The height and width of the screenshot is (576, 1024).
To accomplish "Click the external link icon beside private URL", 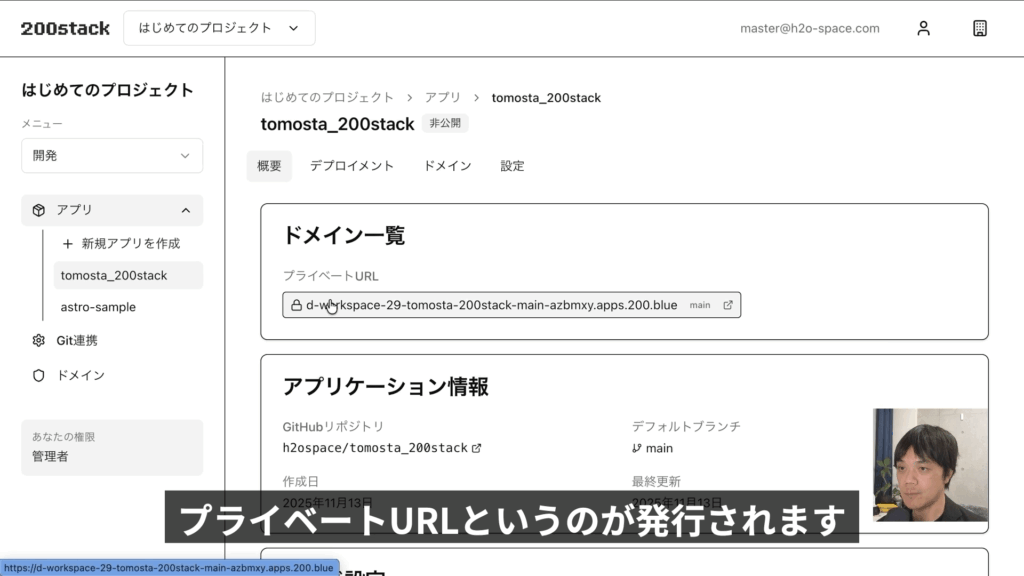I will tap(728, 305).
